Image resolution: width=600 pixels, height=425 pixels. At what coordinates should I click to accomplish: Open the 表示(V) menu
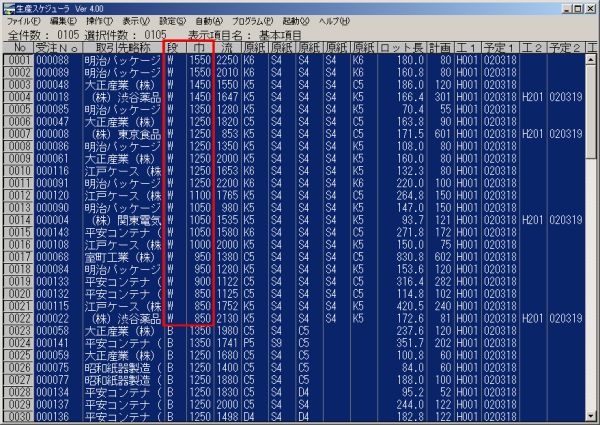point(136,21)
